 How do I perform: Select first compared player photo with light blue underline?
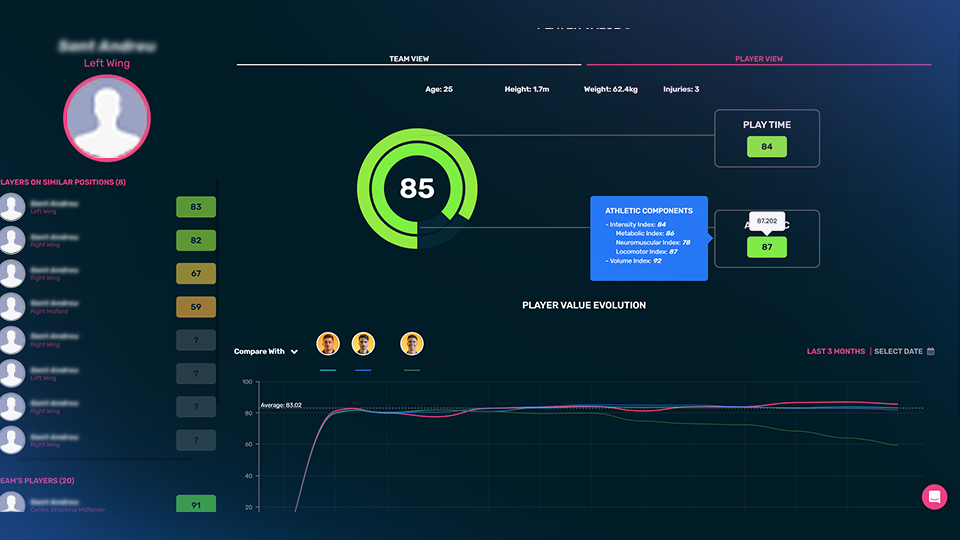[x=328, y=345]
